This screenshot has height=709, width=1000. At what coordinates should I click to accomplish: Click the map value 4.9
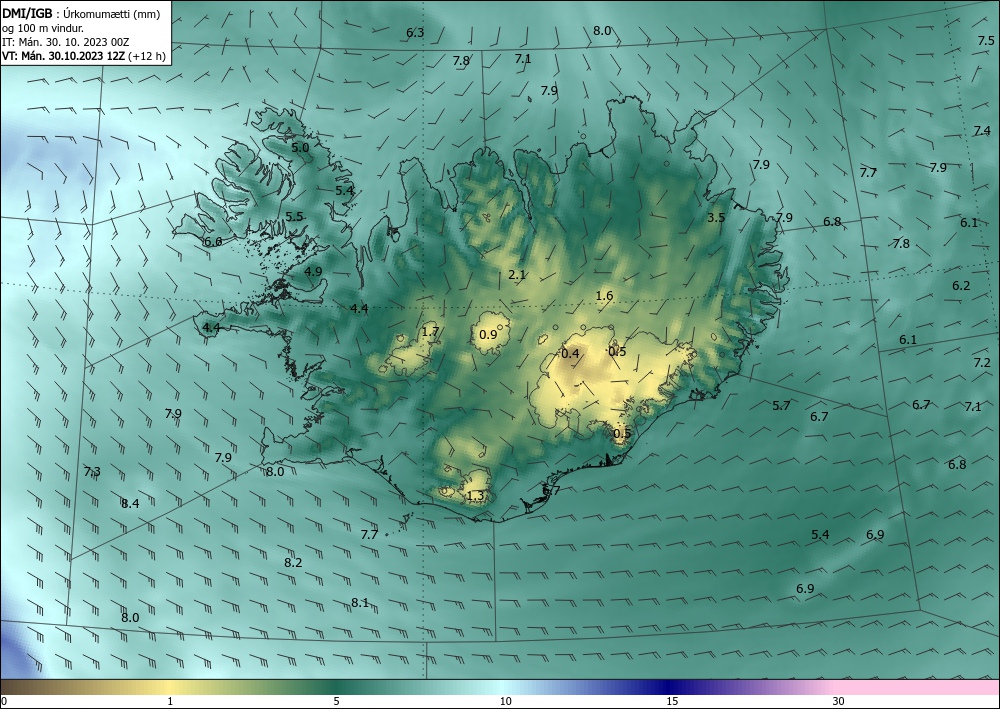click(313, 272)
